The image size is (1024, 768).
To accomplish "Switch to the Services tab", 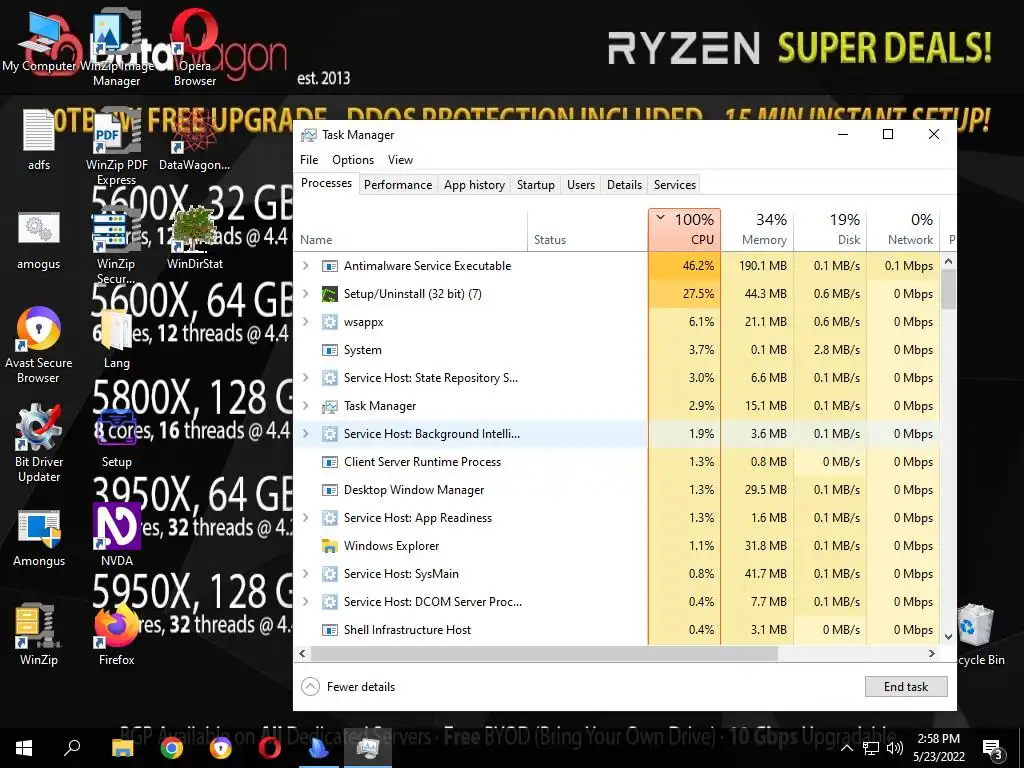I will (x=675, y=185).
